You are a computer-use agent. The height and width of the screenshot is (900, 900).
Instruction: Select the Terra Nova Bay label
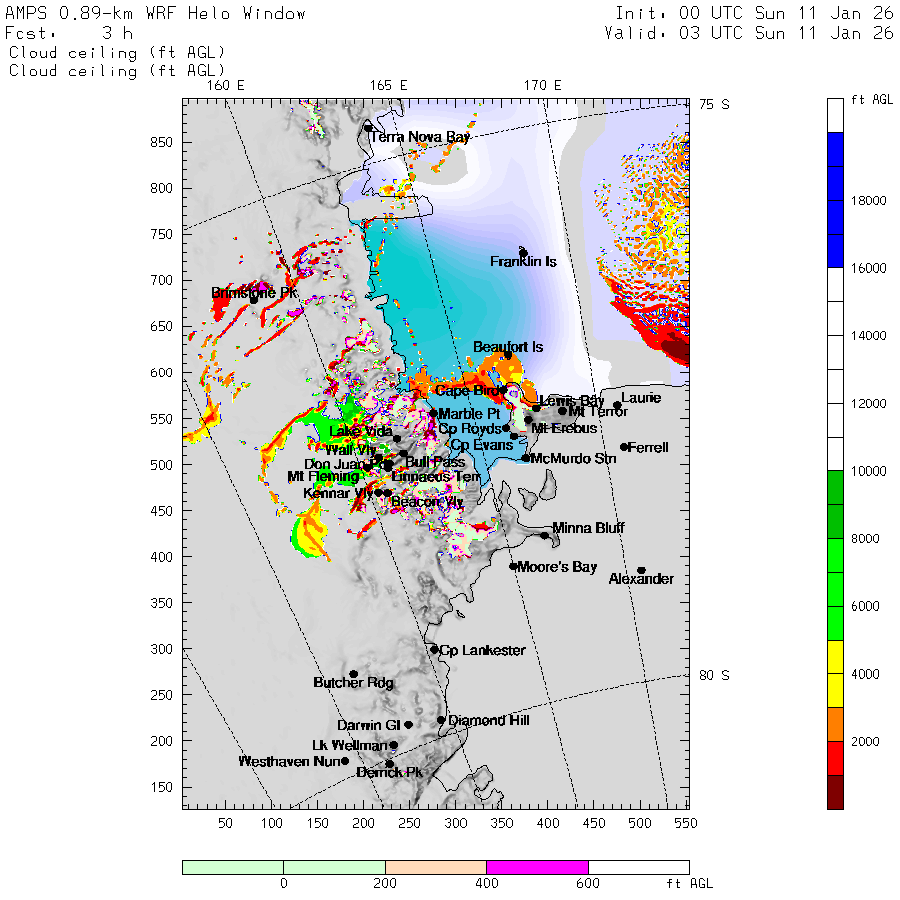(x=420, y=137)
